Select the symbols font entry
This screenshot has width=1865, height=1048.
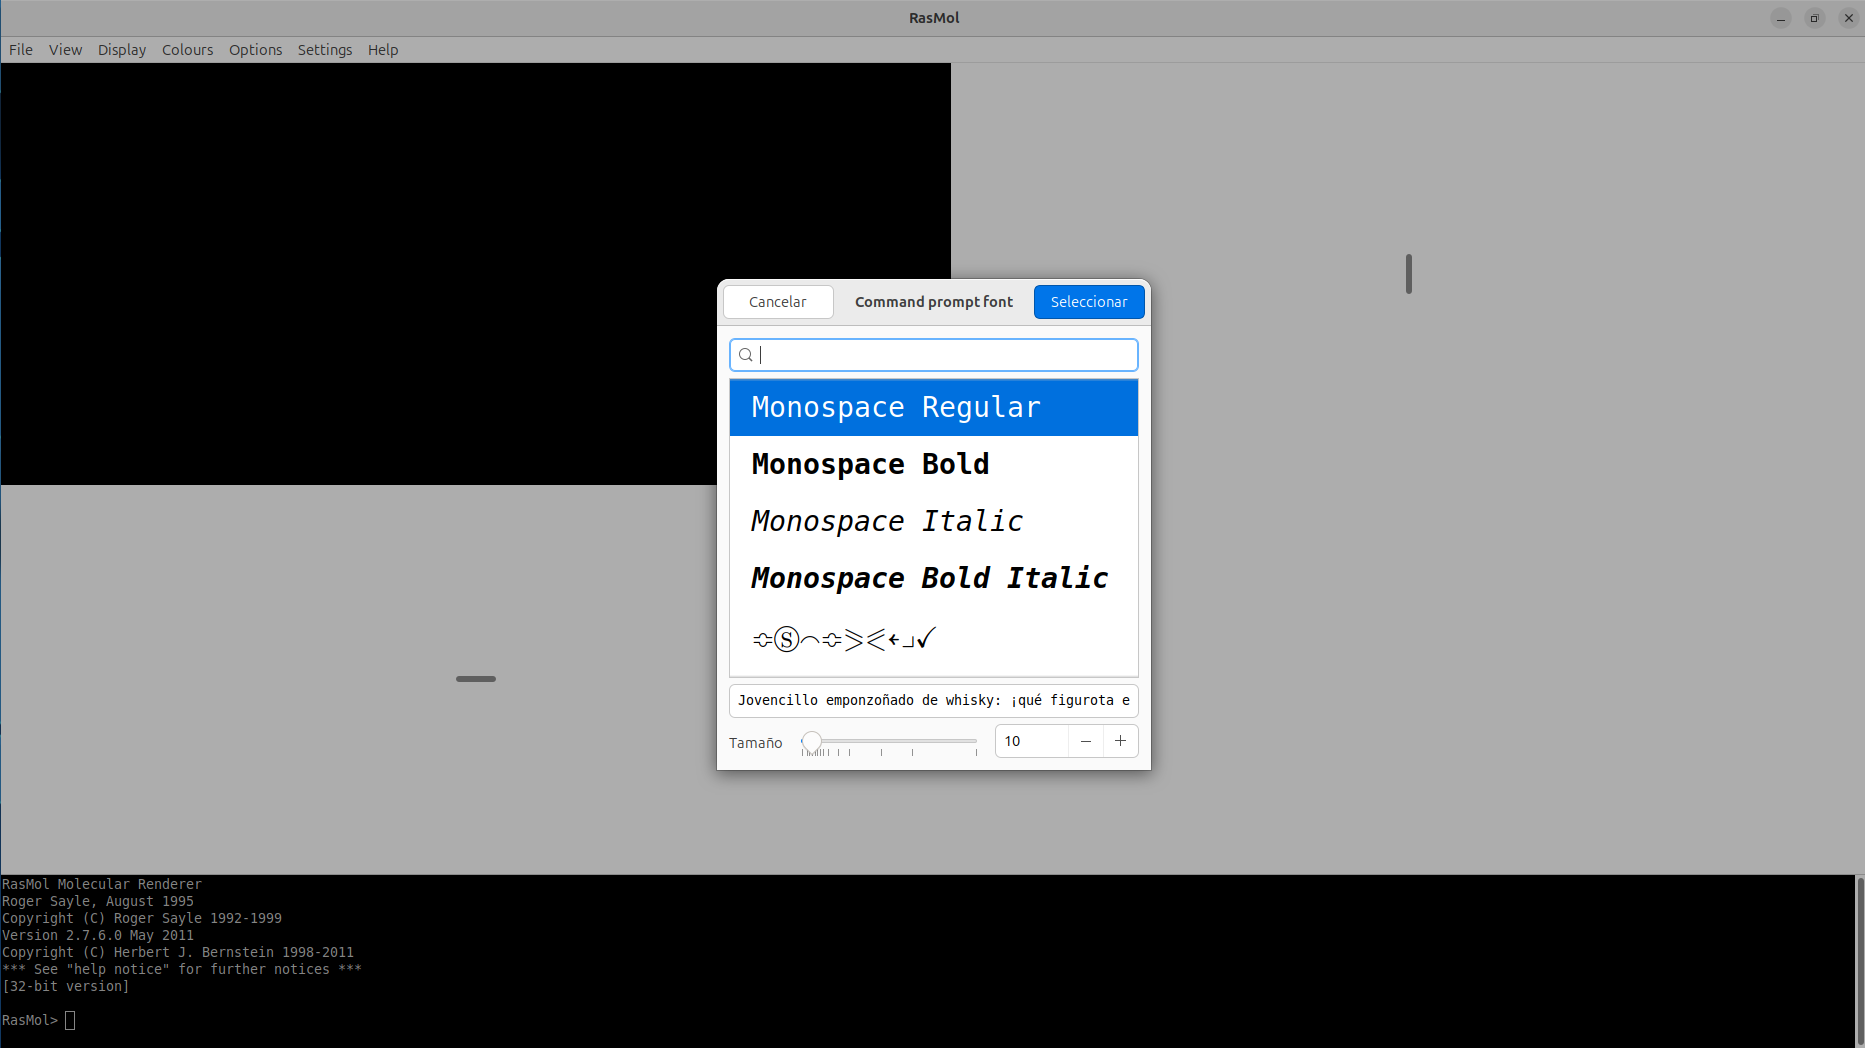coord(933,638)
